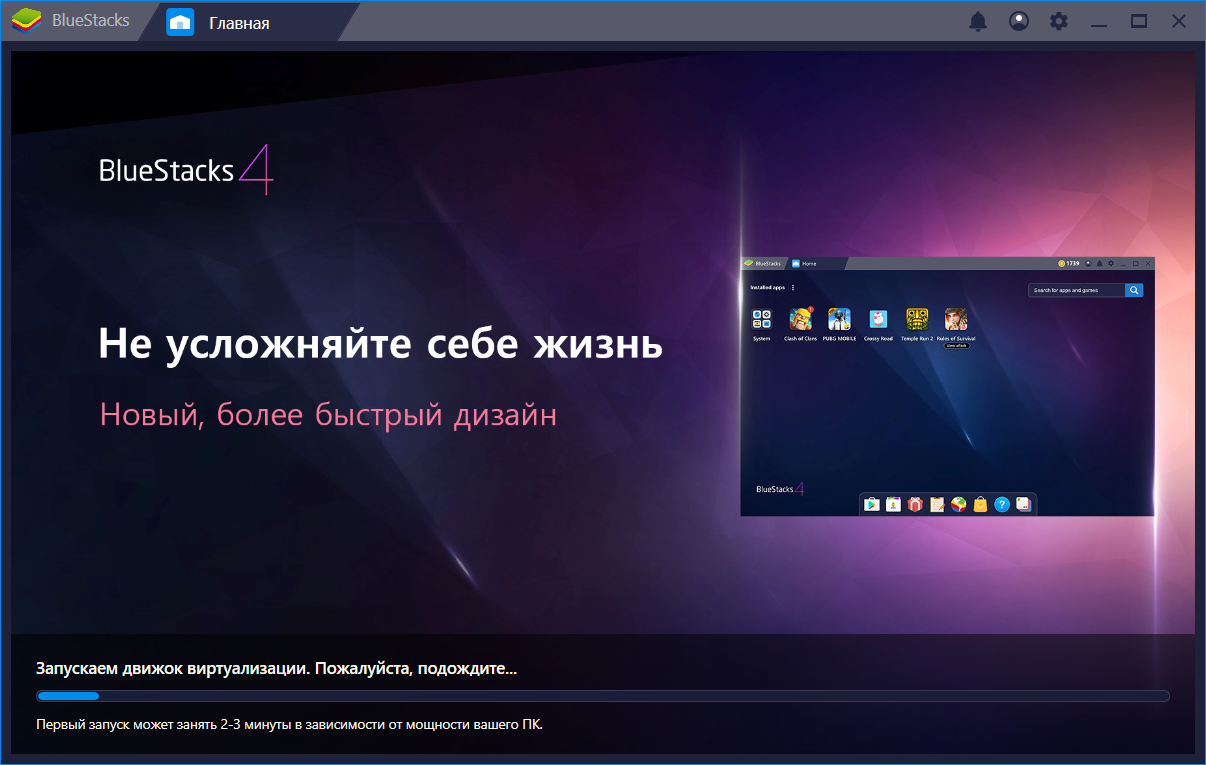Open BlueStacks settings gear

(1058, 20)
